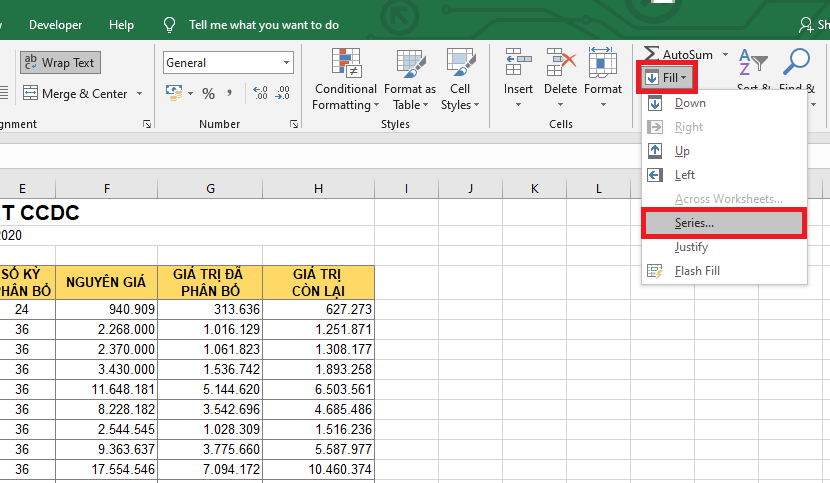Click the Sort & Filter icon
This screenshot has width=830, height=483.
click(x=752, y=63)
